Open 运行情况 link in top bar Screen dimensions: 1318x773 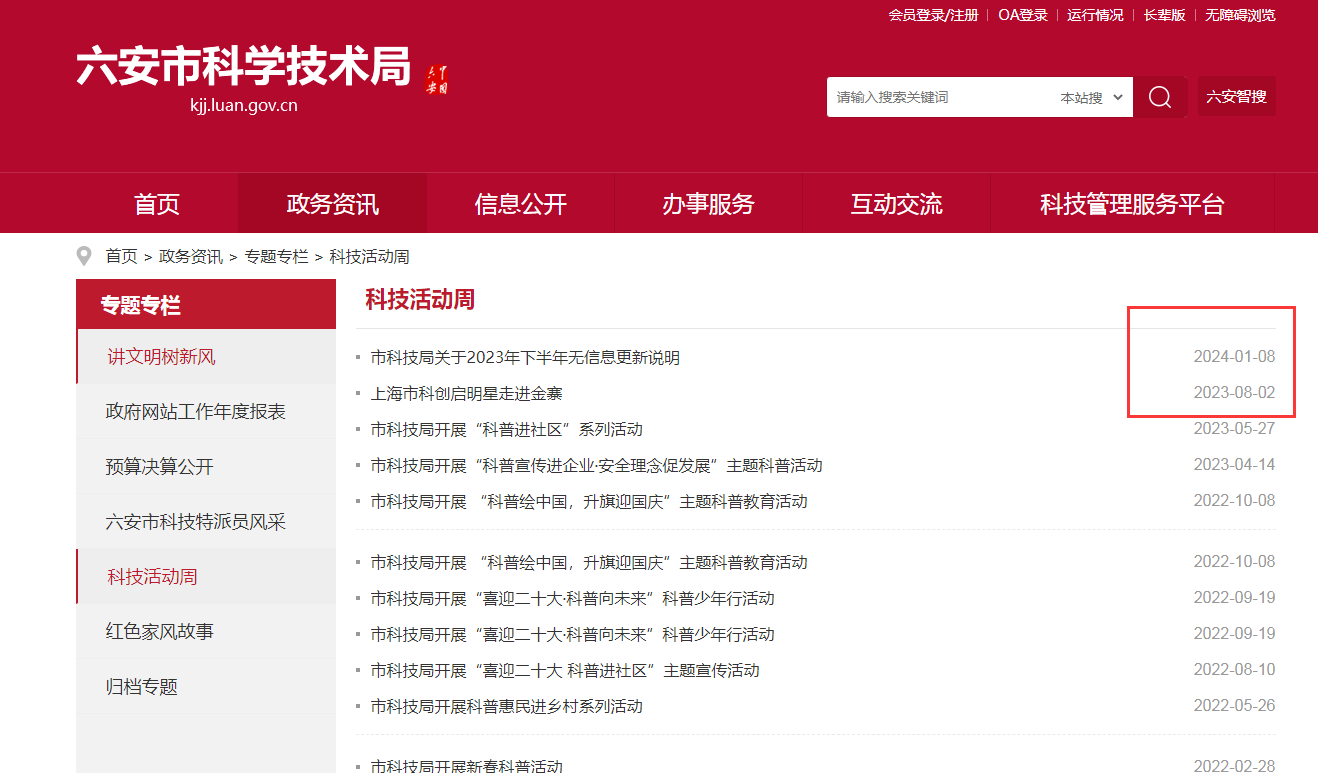[x=1095, y=15]
